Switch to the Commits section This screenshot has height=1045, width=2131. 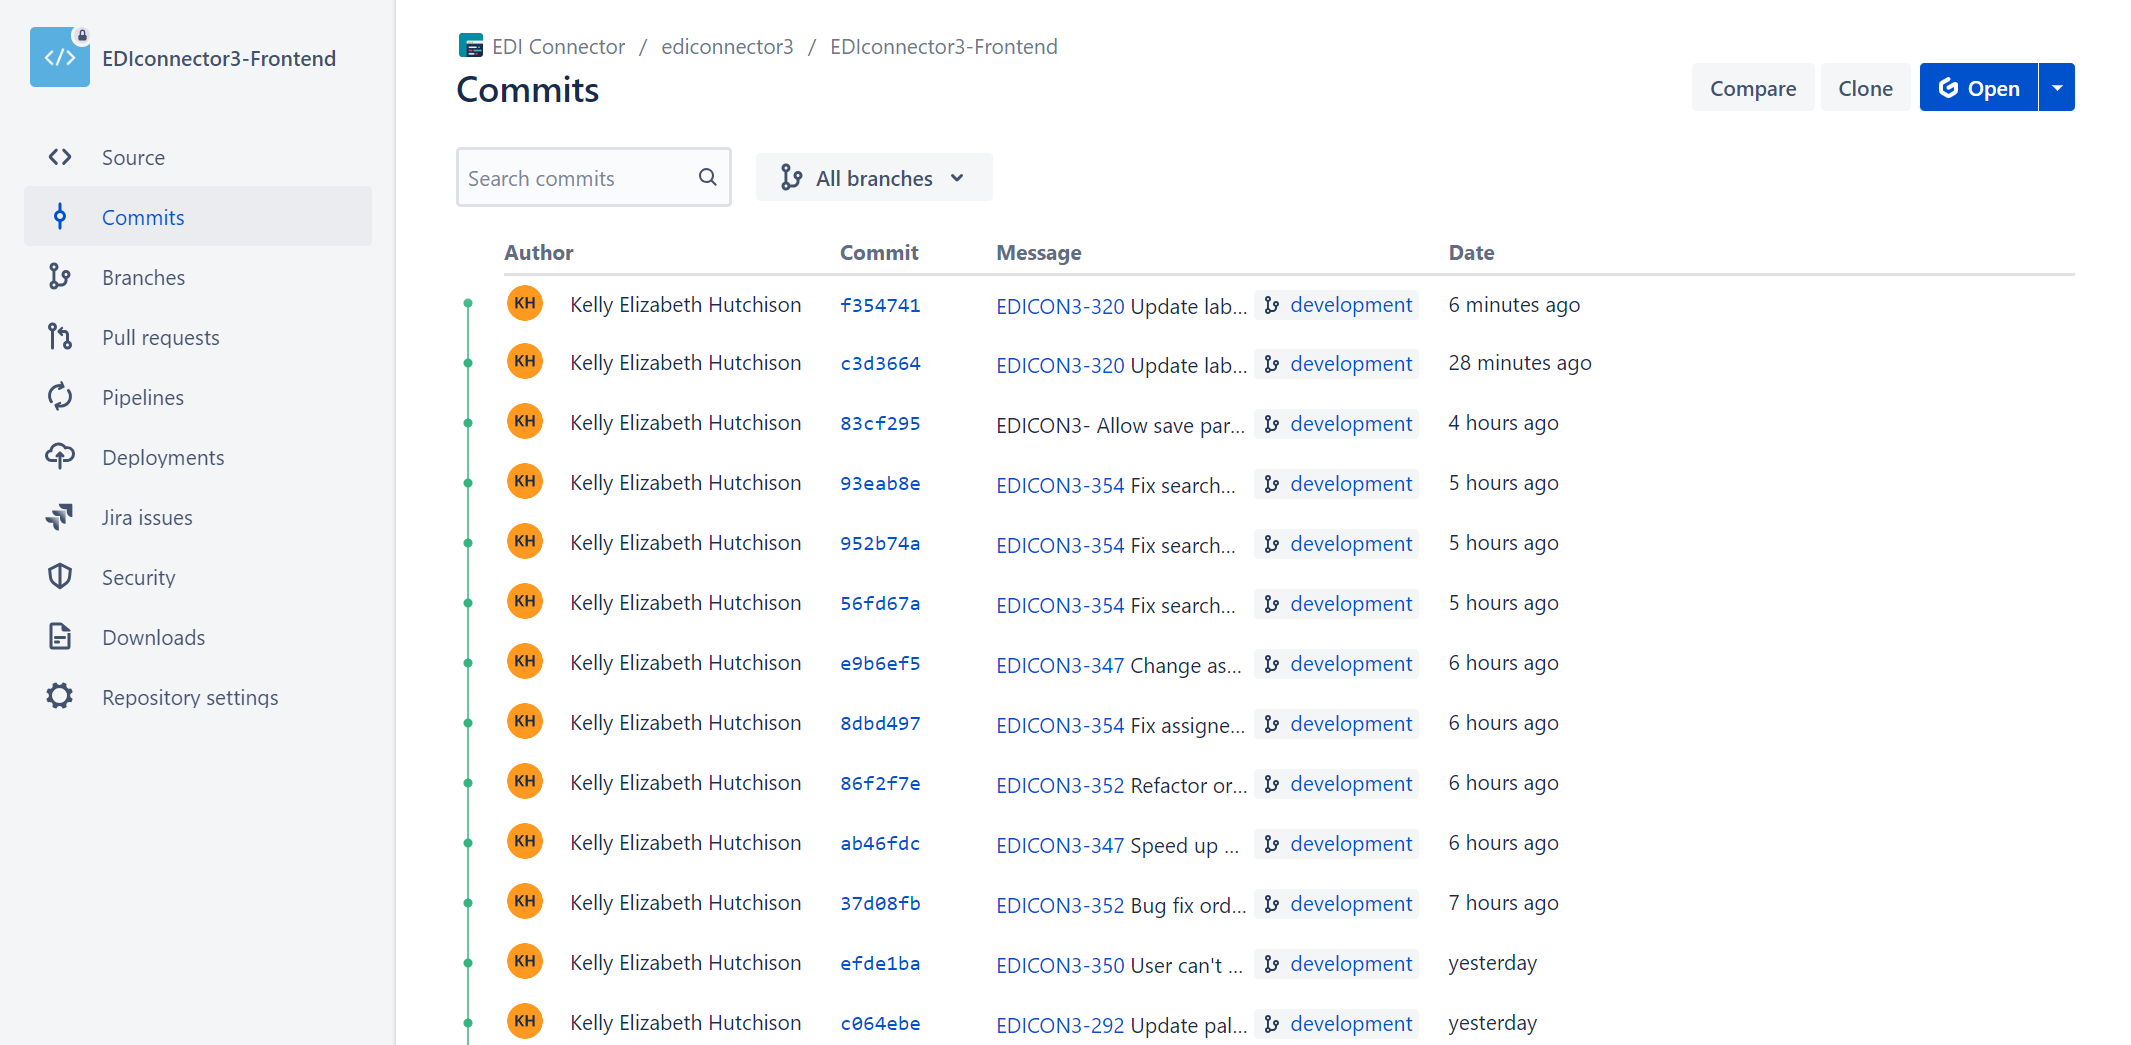pyautogui.click(x=143, y=217)
